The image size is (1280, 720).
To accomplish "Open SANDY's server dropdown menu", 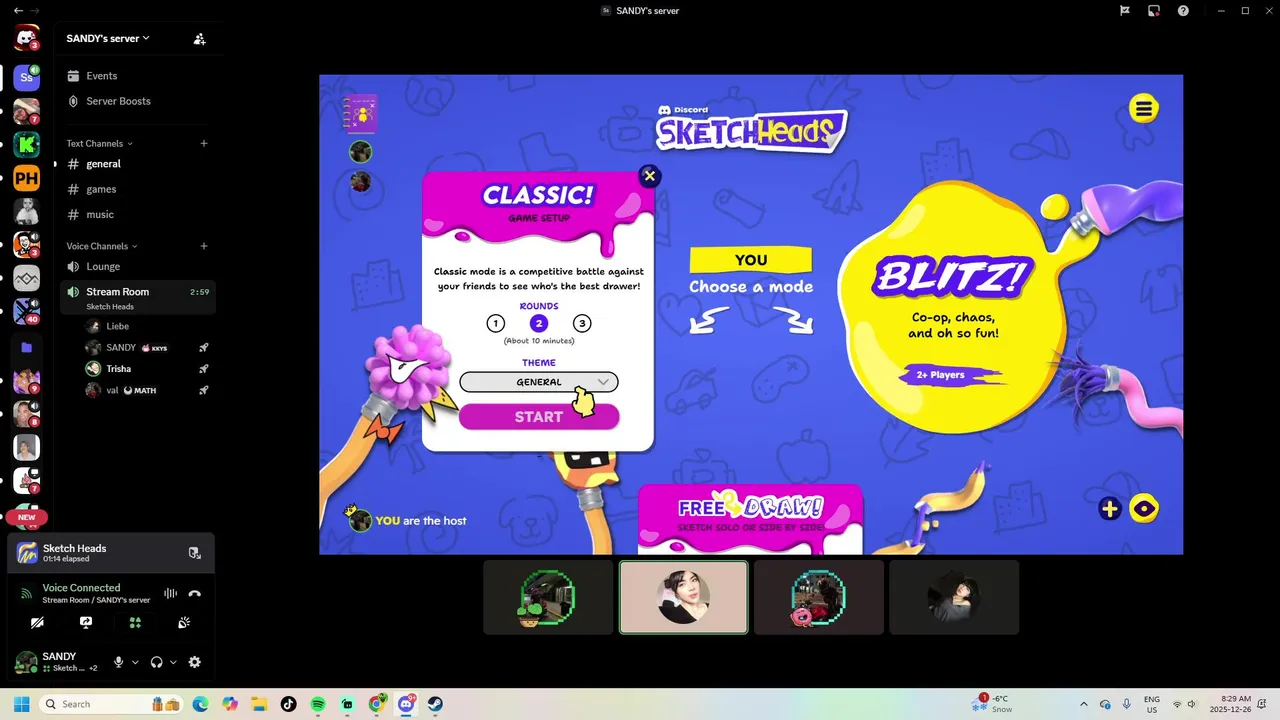I will [x=108, y=39].
